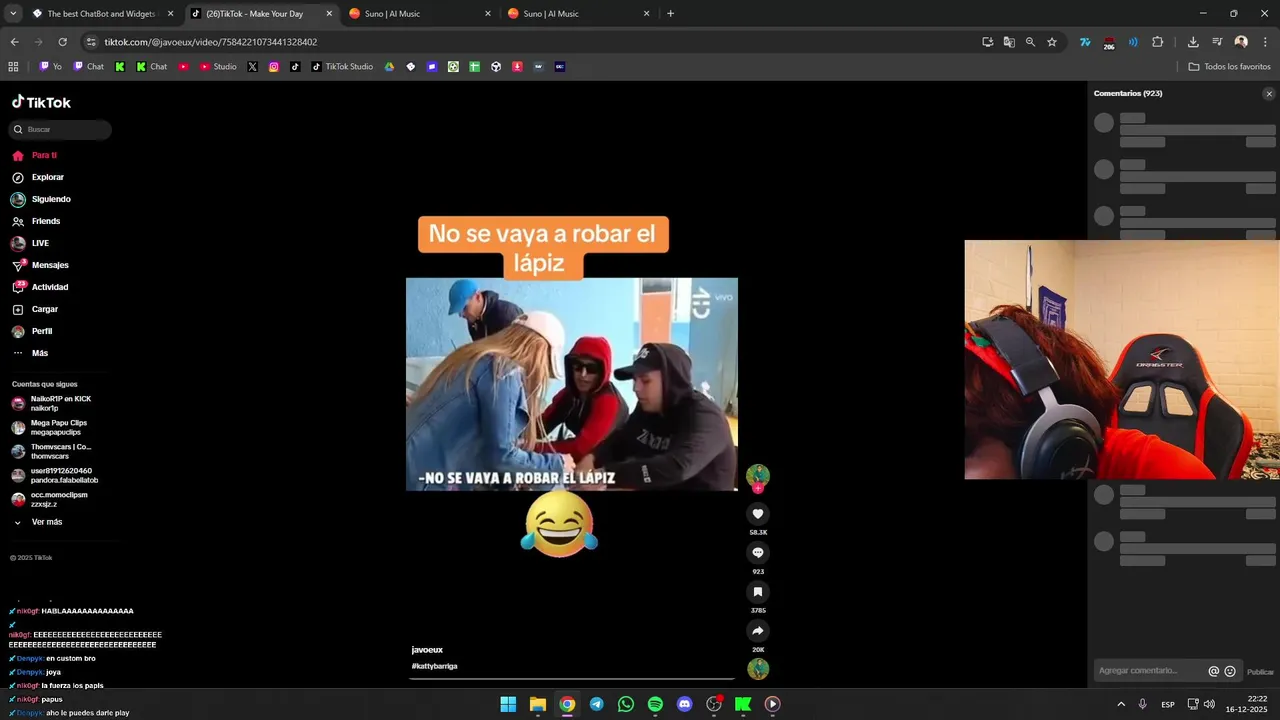Go back to previous page
This screenshot has height=720, width=1280.
click(x=14, y=42)
